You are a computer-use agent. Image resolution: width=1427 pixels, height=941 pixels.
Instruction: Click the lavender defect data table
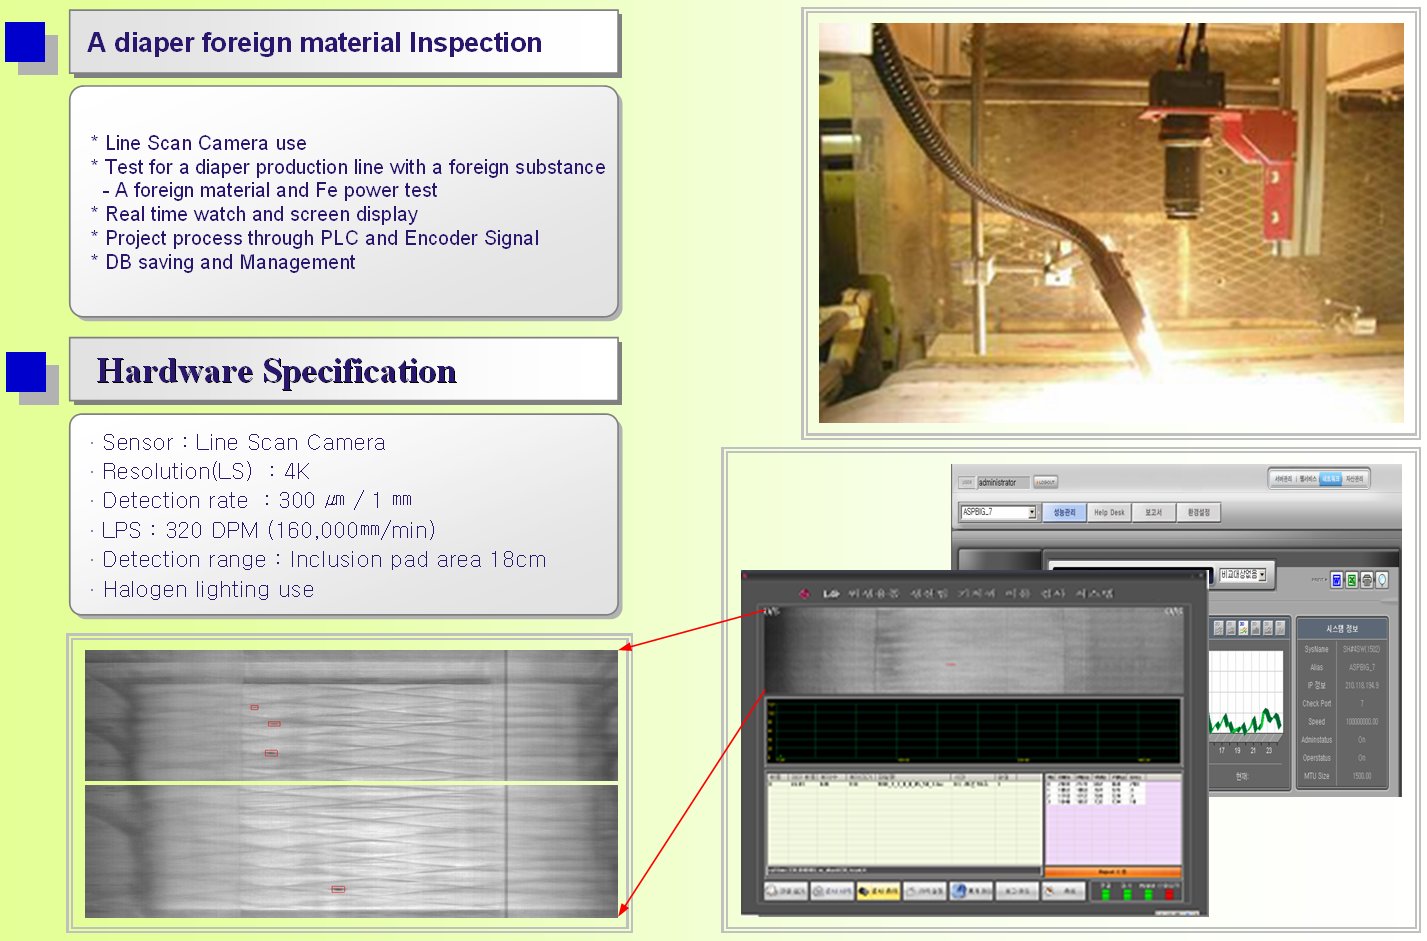point(1113,819)
